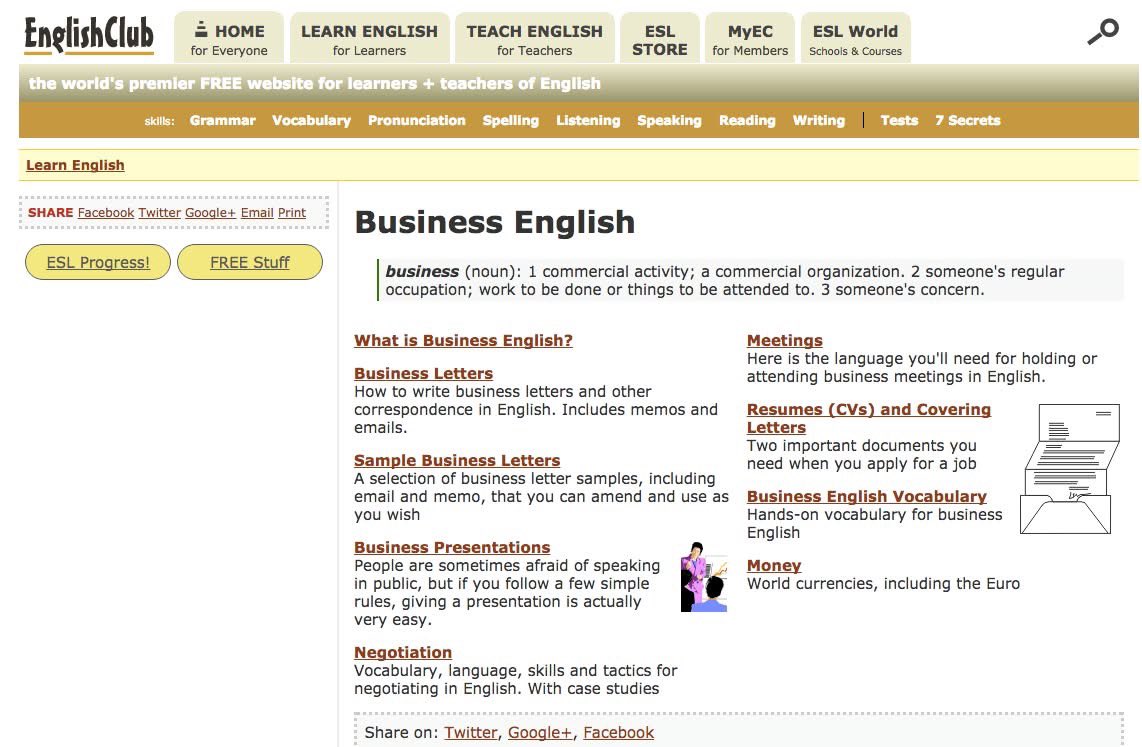Share the page via Facebook in sidebar
The height and width of the screenshot is (747, 1142).
(x=106, y=213)
